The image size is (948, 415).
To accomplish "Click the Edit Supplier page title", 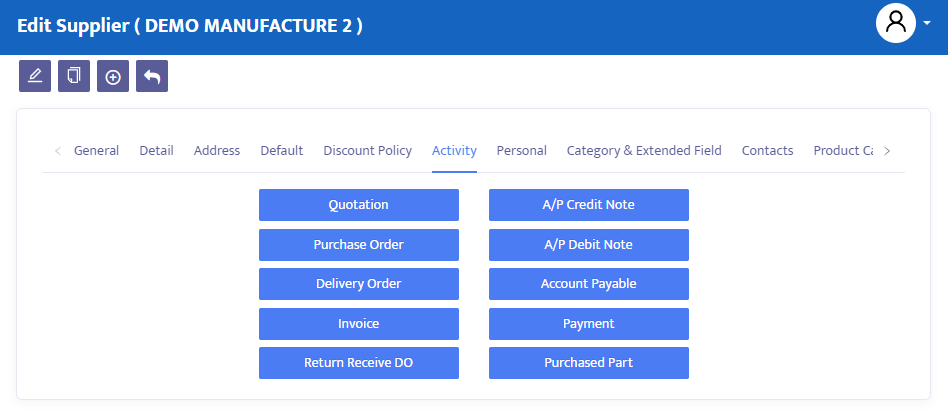I will tap(190, 26).
